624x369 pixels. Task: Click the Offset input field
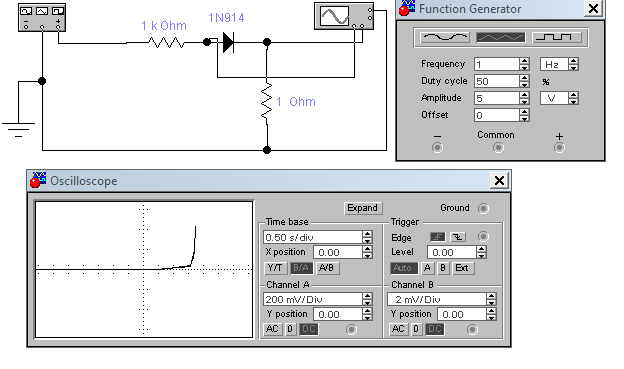(x=497, y=115)
